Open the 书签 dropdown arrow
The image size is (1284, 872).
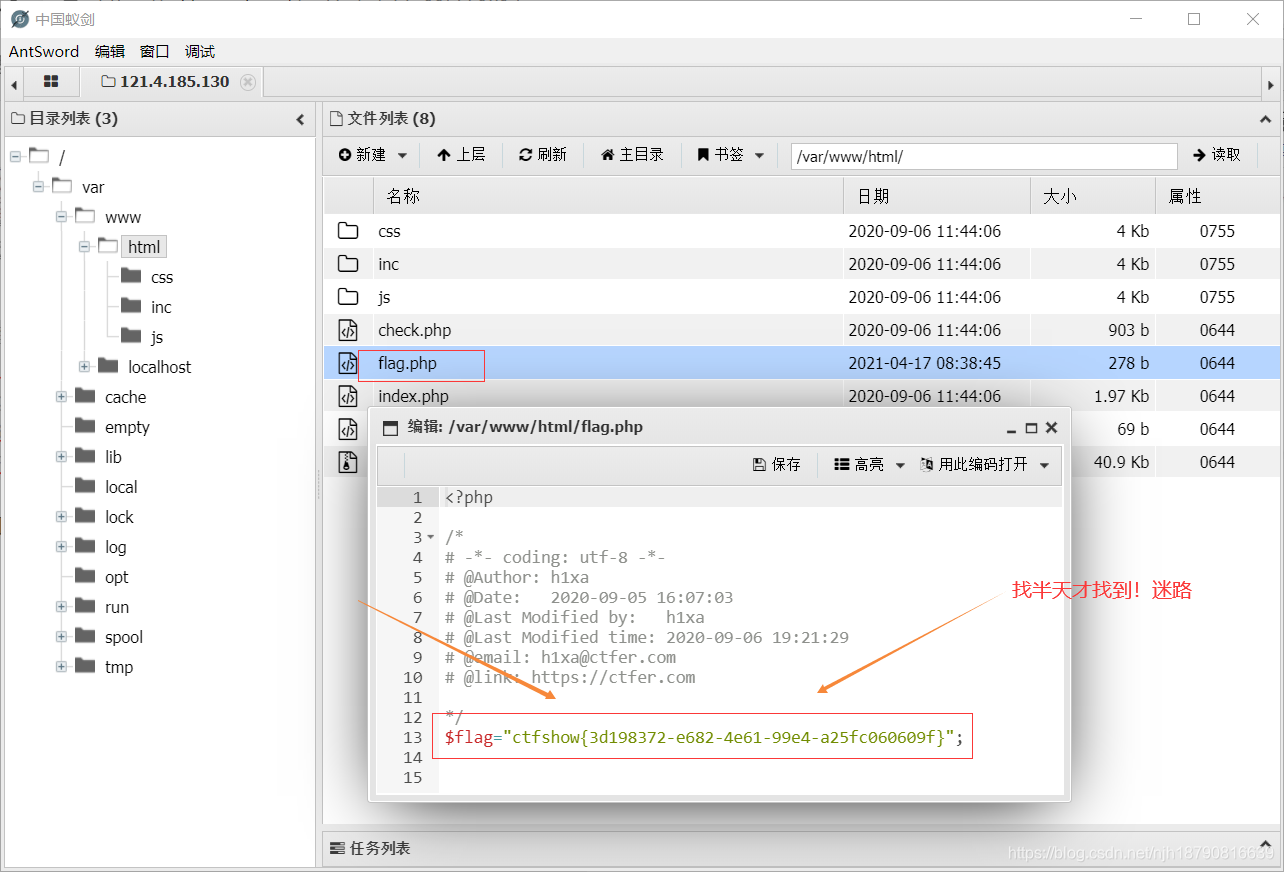pyautogui.click(x=759, y=156)
